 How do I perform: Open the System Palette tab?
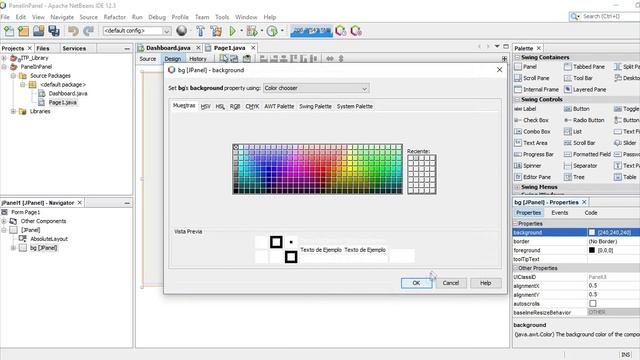tap(355, 107)
